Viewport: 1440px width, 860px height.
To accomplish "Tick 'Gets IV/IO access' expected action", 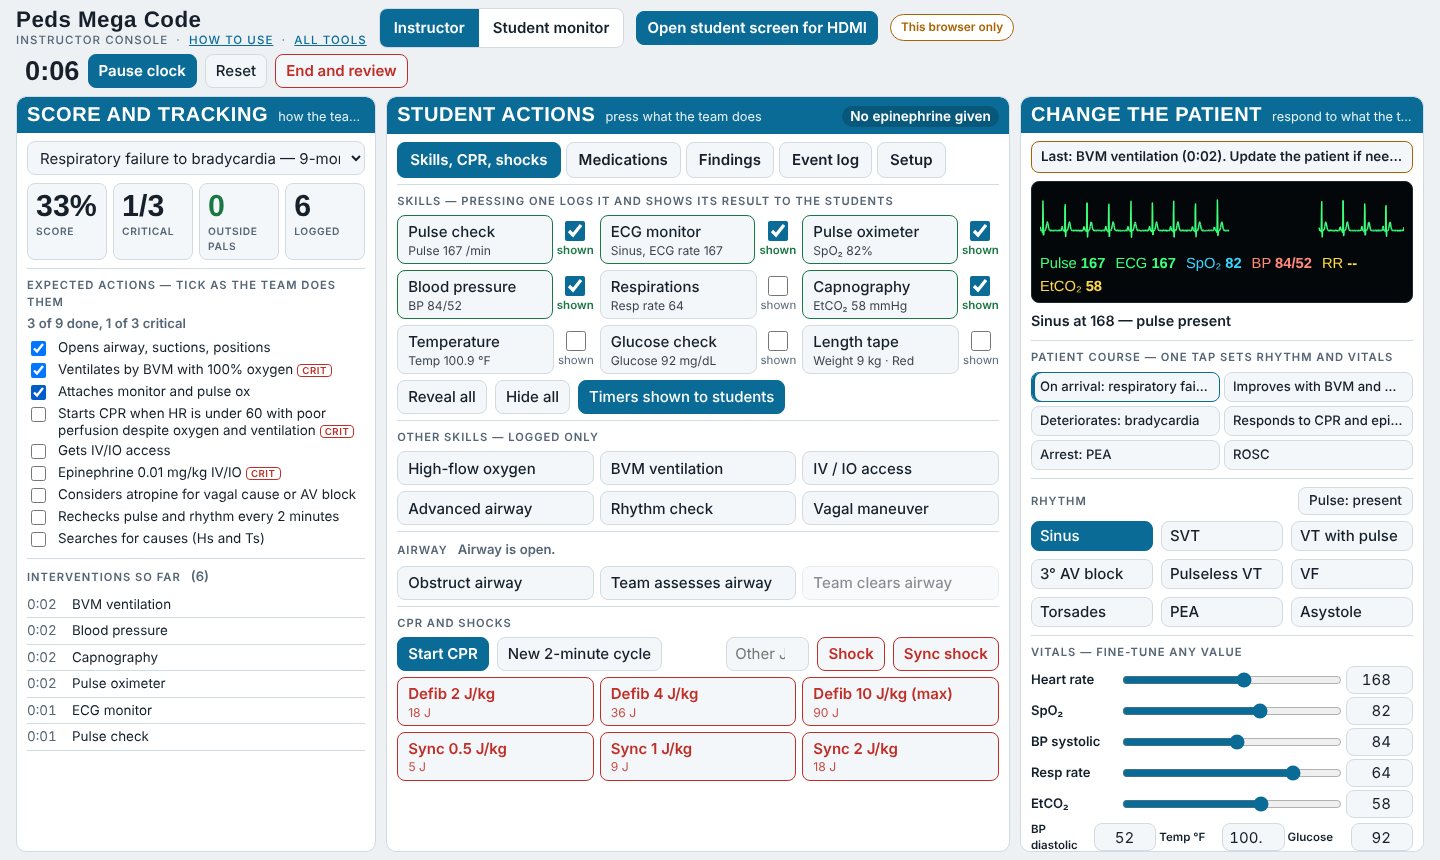I will (x=39, y=451).
